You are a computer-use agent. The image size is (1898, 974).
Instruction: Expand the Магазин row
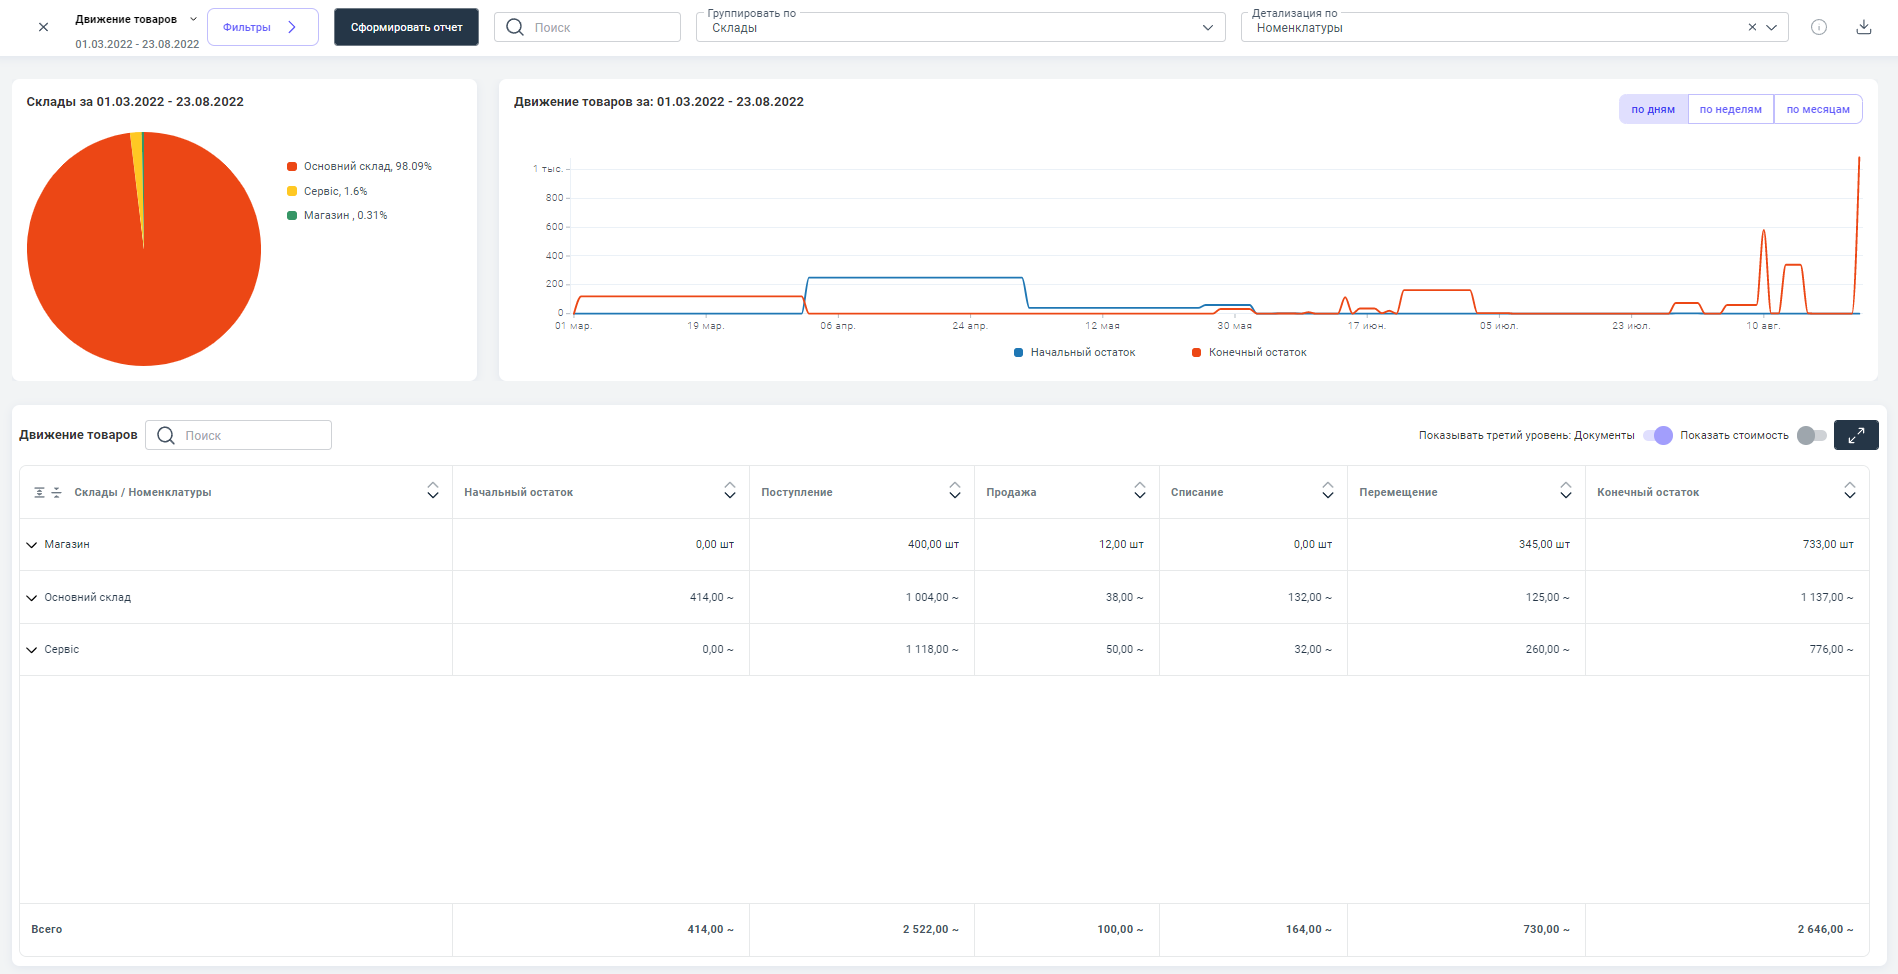[32, 545]
